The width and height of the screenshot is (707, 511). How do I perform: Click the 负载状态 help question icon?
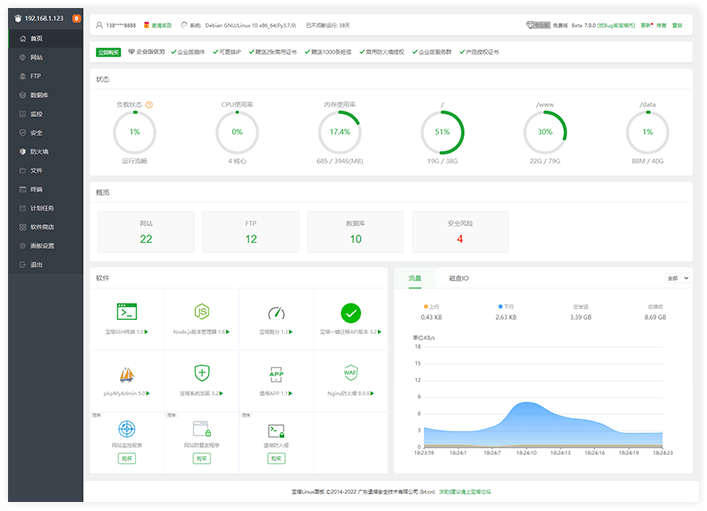pos(150,104)
